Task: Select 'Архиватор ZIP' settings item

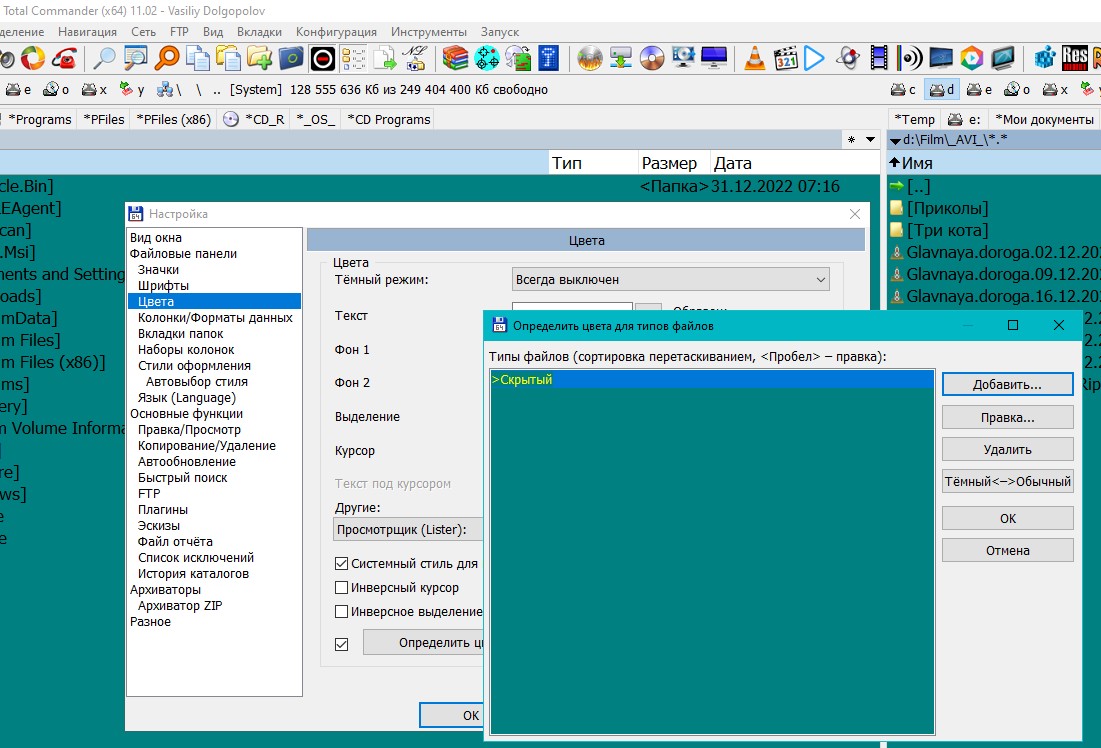Action: coord(180,605)
